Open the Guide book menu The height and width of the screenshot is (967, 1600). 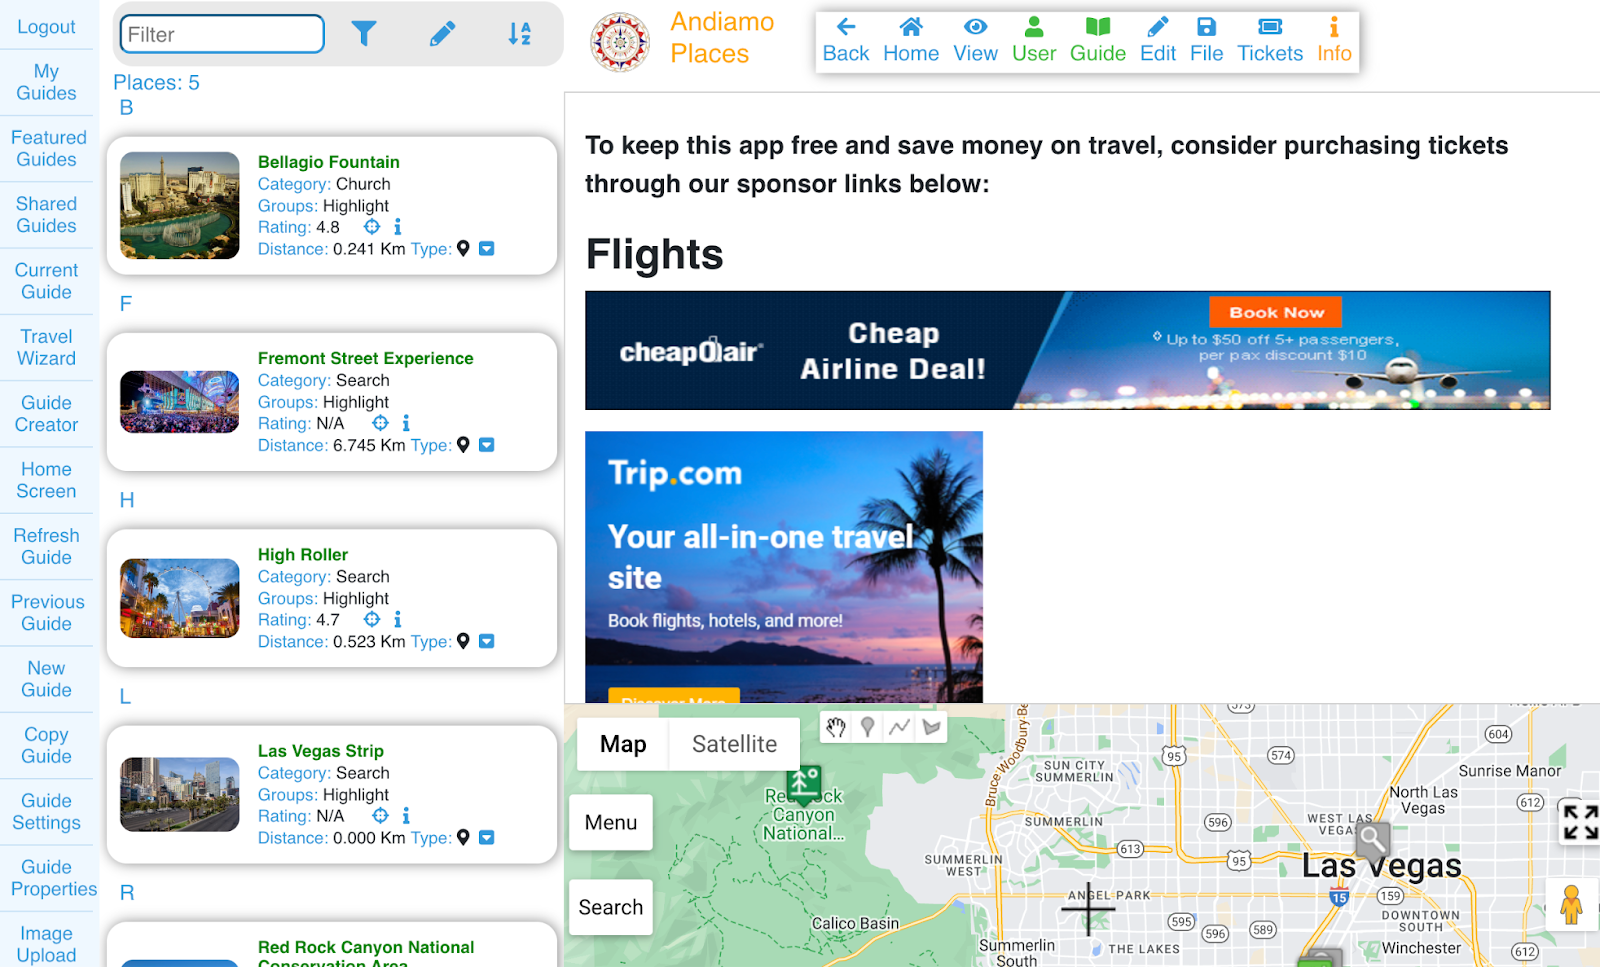1098,41
